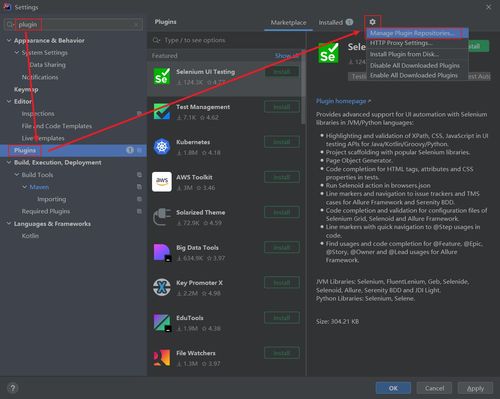This screenshot has height=399, width=500.
Task: Switch to the Installed tab
Action: pos(335,22)
